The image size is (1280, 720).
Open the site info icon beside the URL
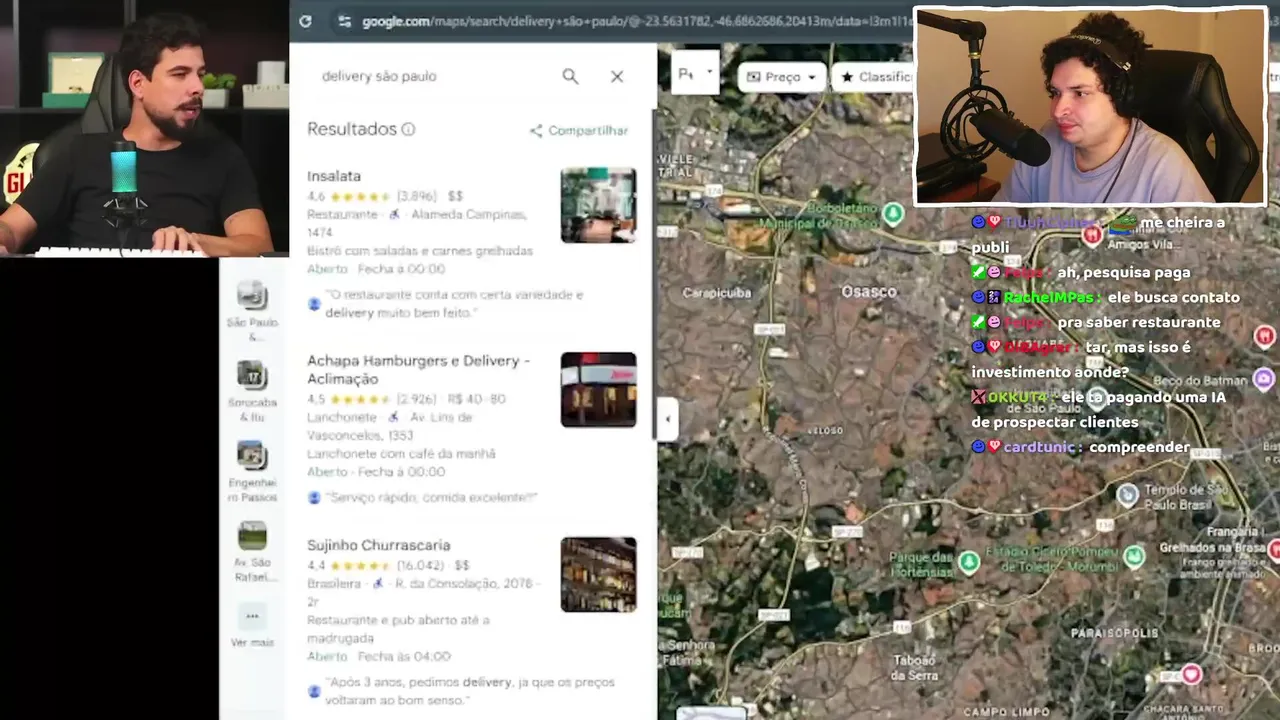pyautogui.click(x=343, y=21)
